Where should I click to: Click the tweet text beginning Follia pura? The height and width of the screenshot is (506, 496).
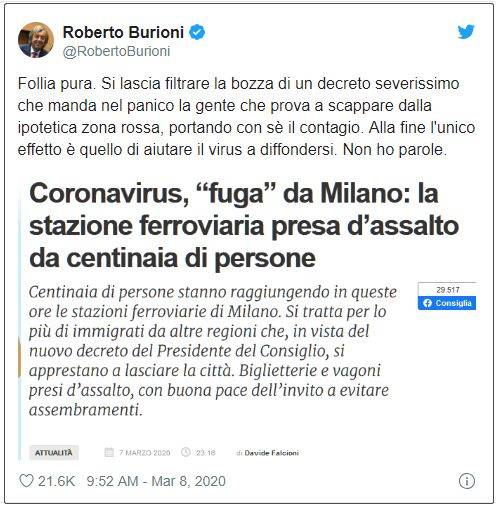(x=246, y=116)
